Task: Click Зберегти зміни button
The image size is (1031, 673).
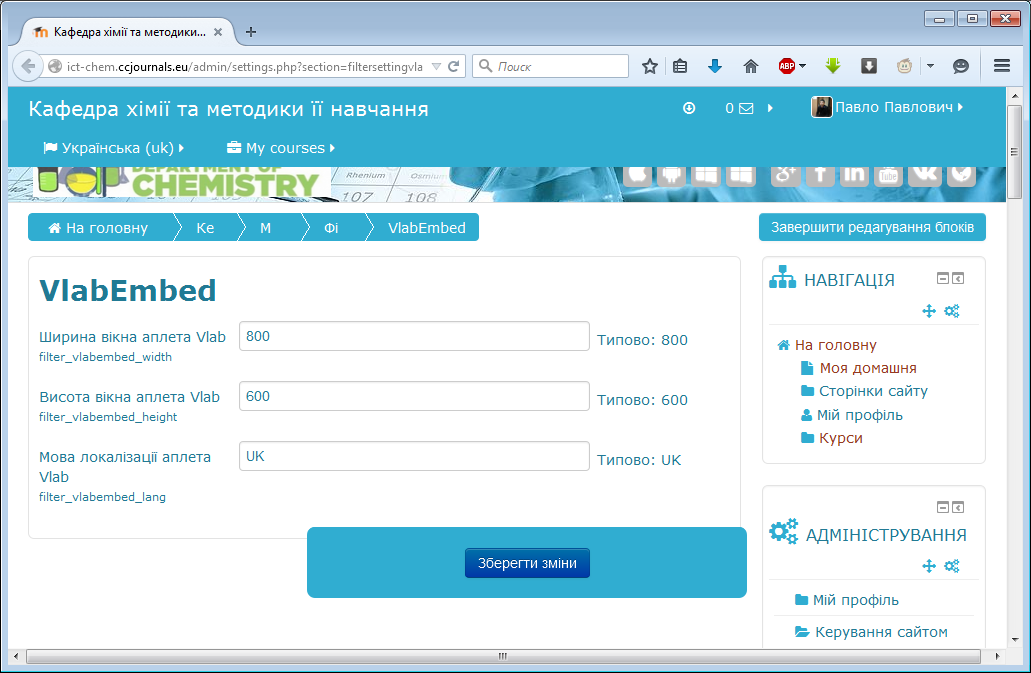Action: (x=527, y=563)
